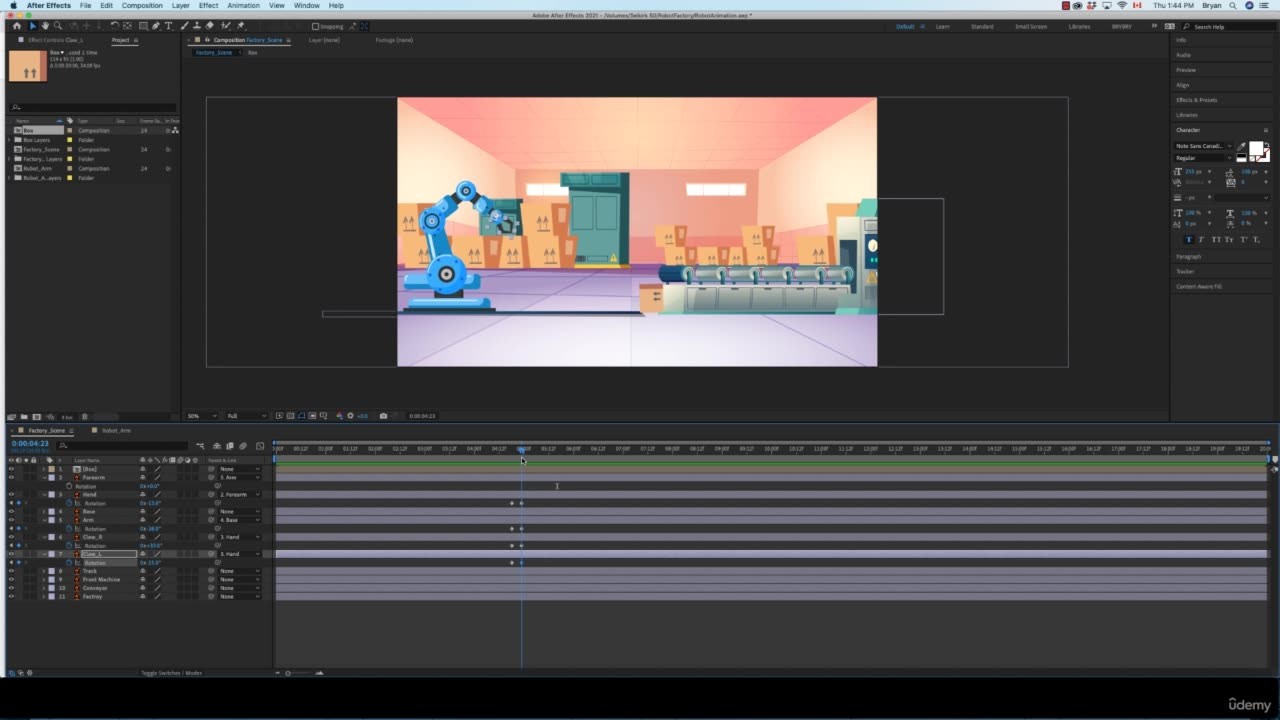The height and width of the screenshot is (720, 1280).
Task: Select the Rotation tool
Action: [115, 26]
